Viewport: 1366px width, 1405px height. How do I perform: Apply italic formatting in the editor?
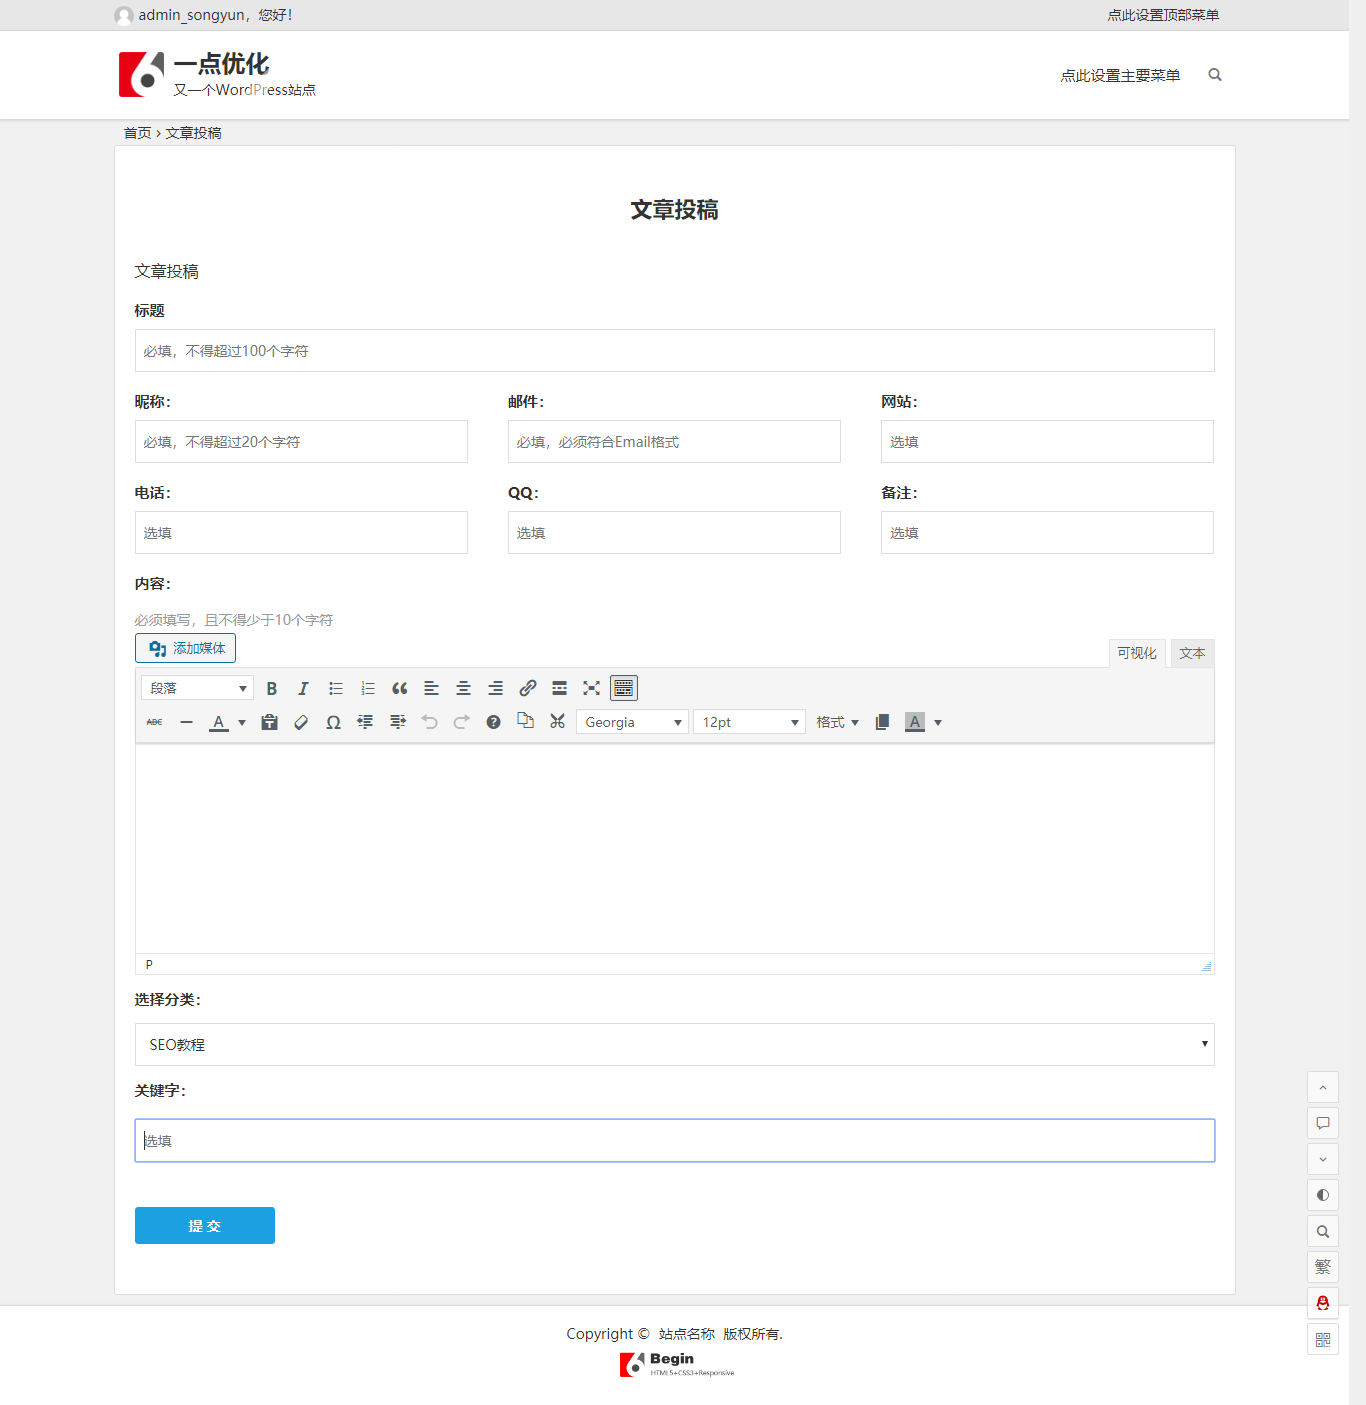pyautogui.click(x=303, y=688)
